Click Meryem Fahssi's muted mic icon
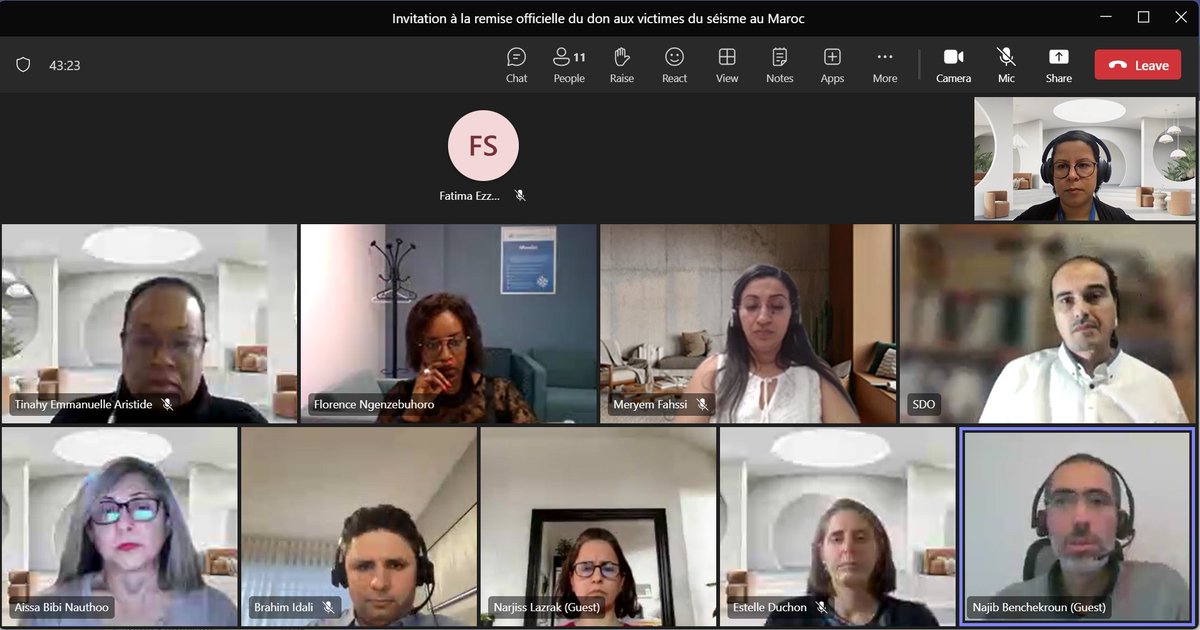The height and width of the screenshot is (630, 1200). [x=702, y=405]
